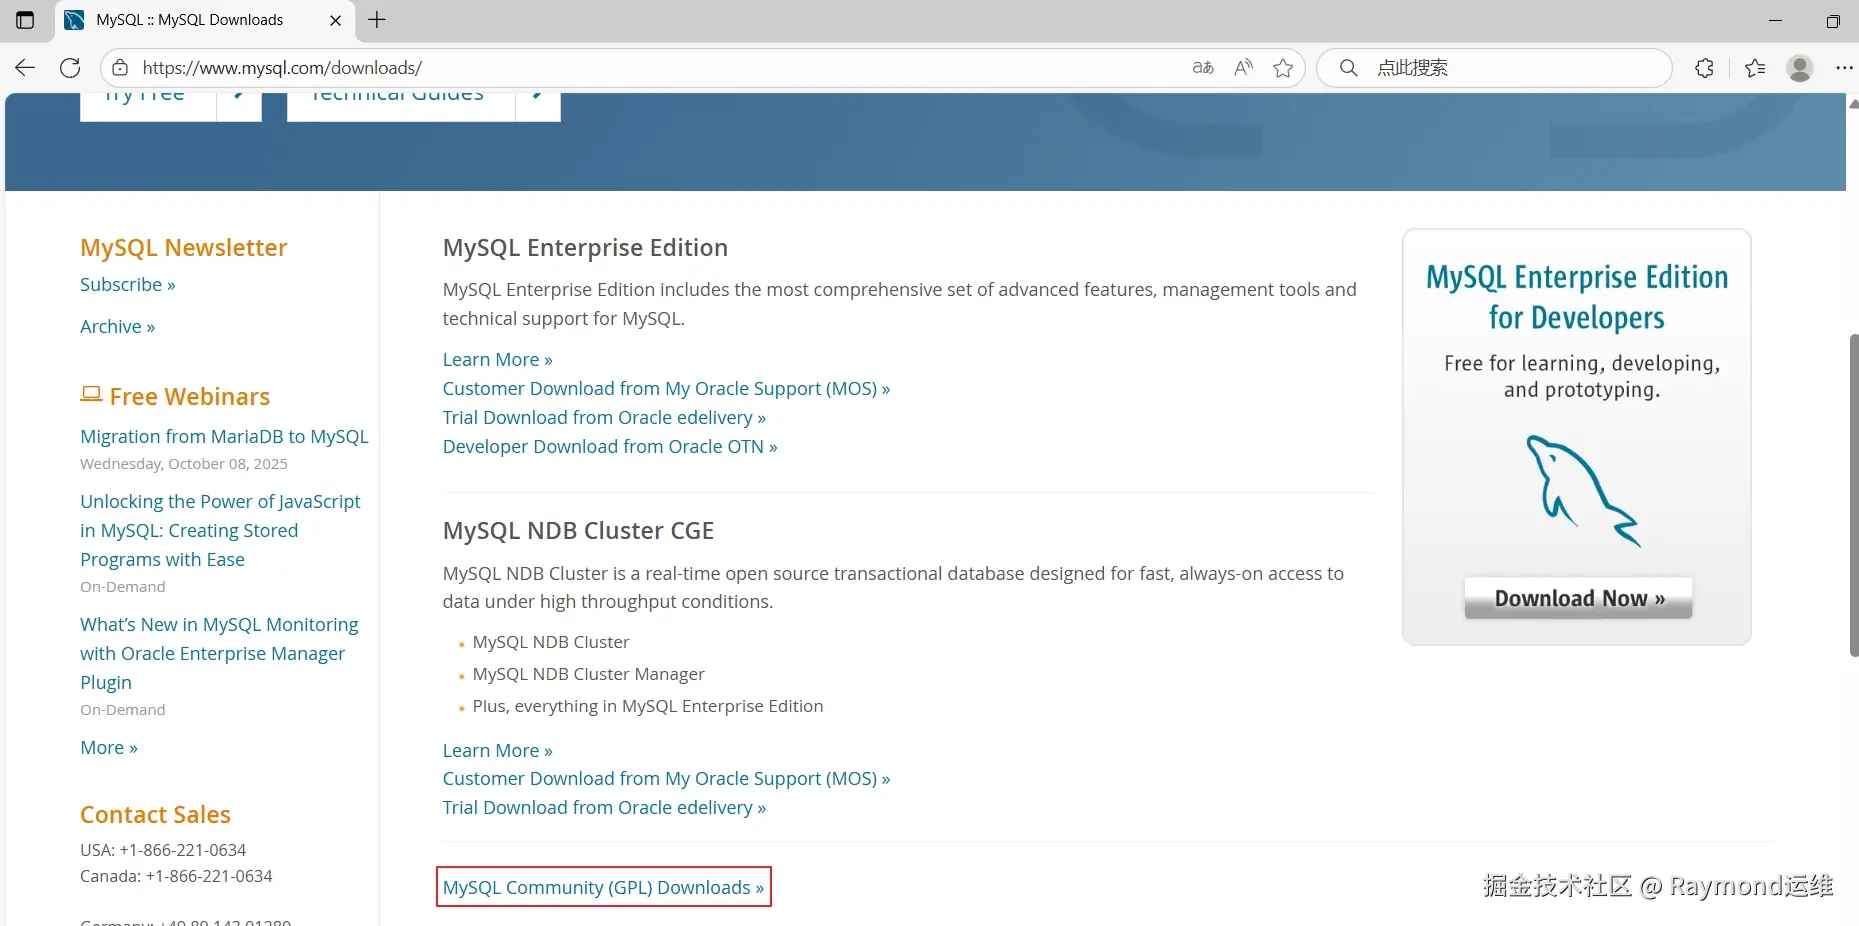This screenshot has height=926, width=1859.
Task: Close the MySQL Downloads tab
Action: tap(336, 20)
